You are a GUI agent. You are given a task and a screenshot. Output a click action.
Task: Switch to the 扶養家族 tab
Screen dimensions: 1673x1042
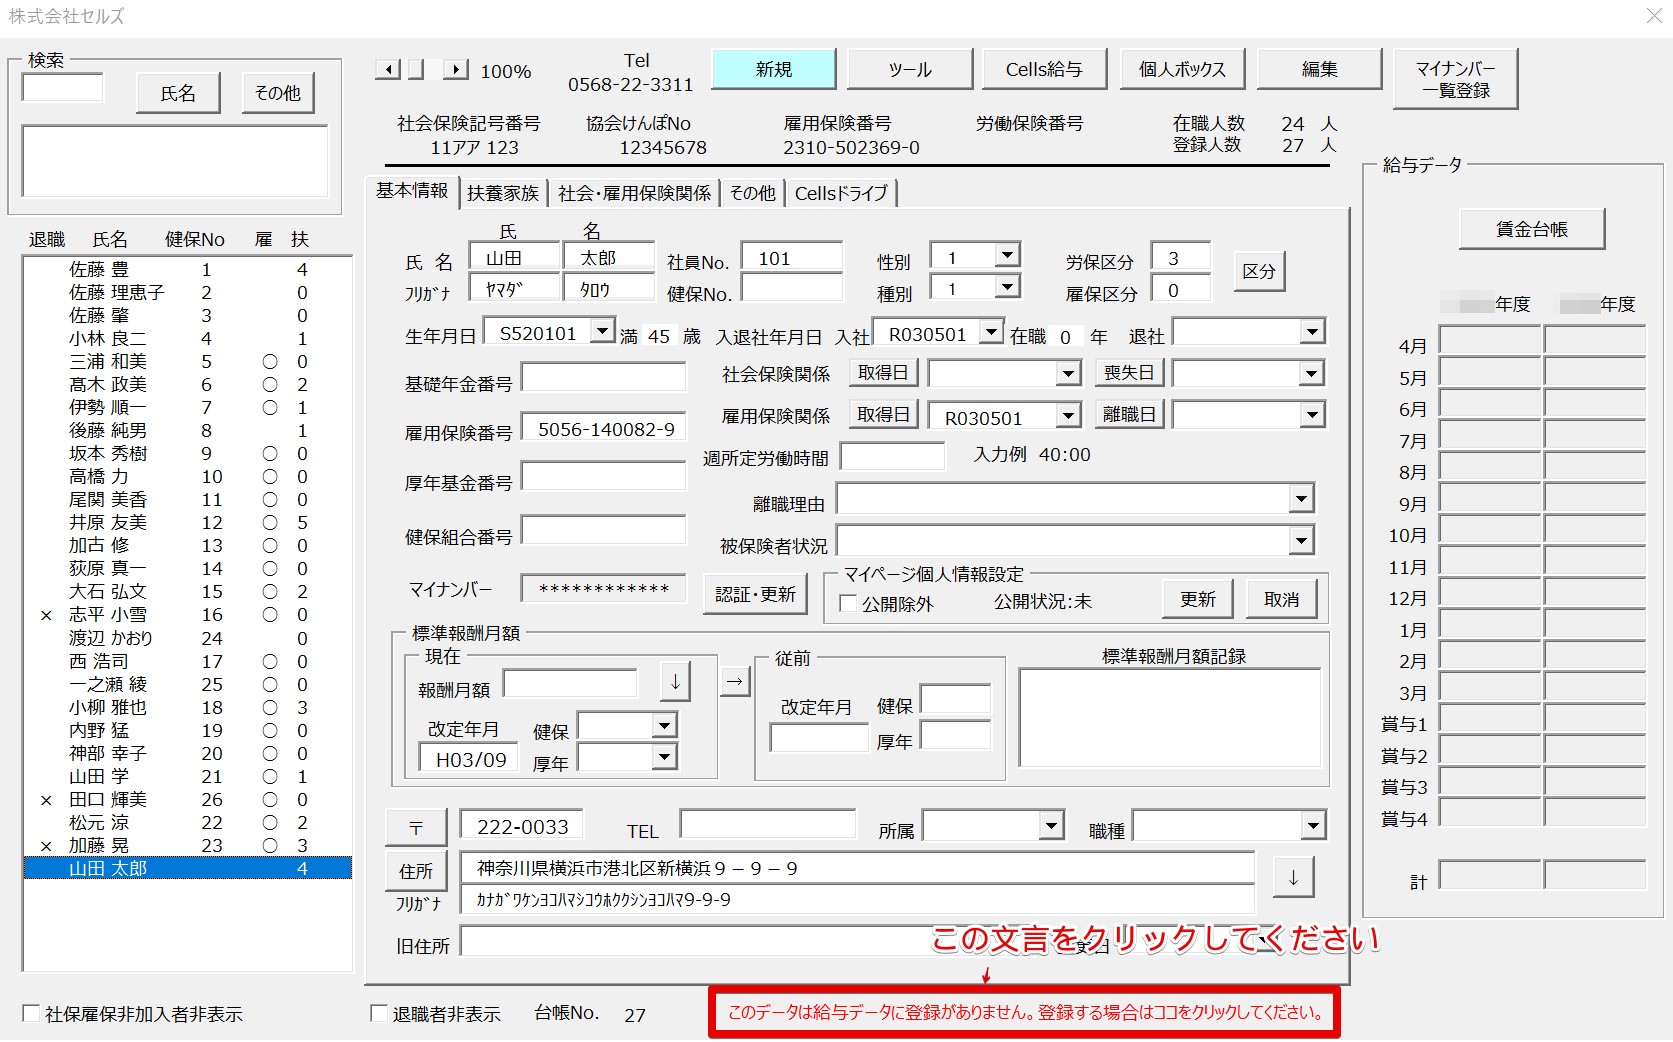(x=503, y=193)
